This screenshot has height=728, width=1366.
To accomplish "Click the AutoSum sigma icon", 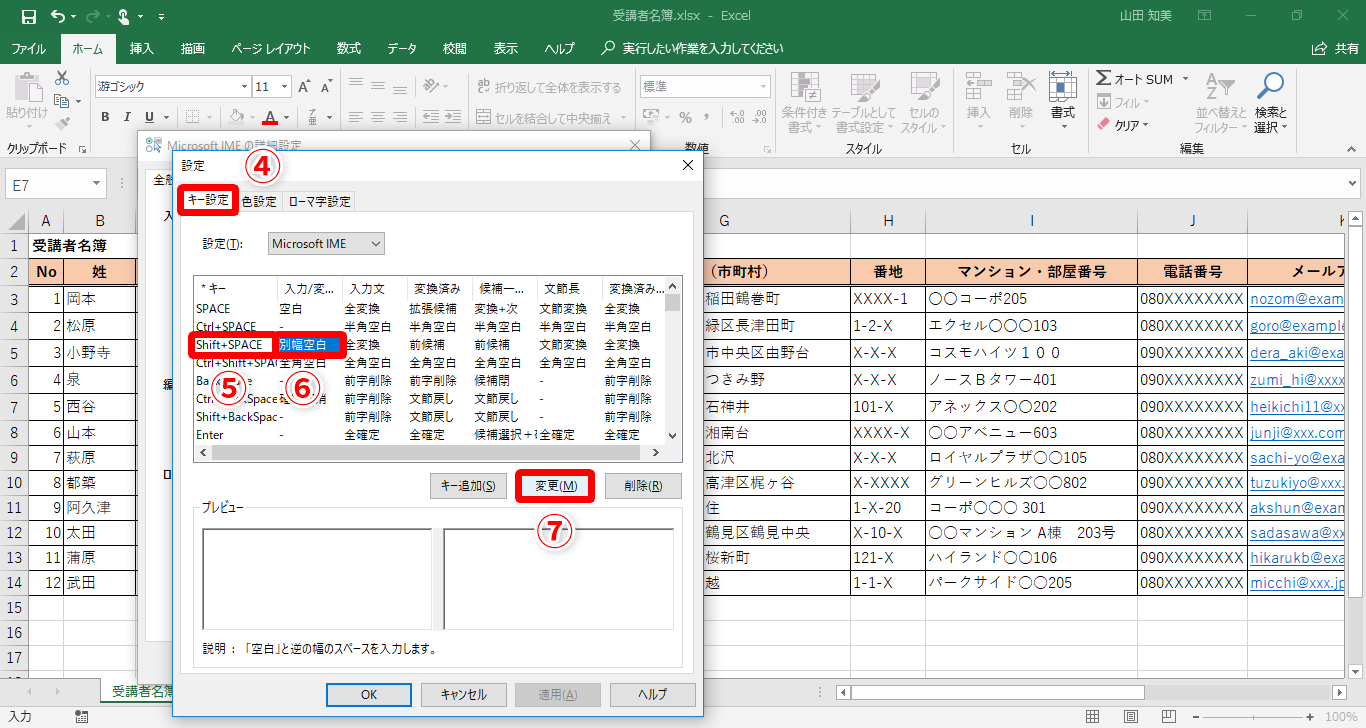I will coord(1103,79).
